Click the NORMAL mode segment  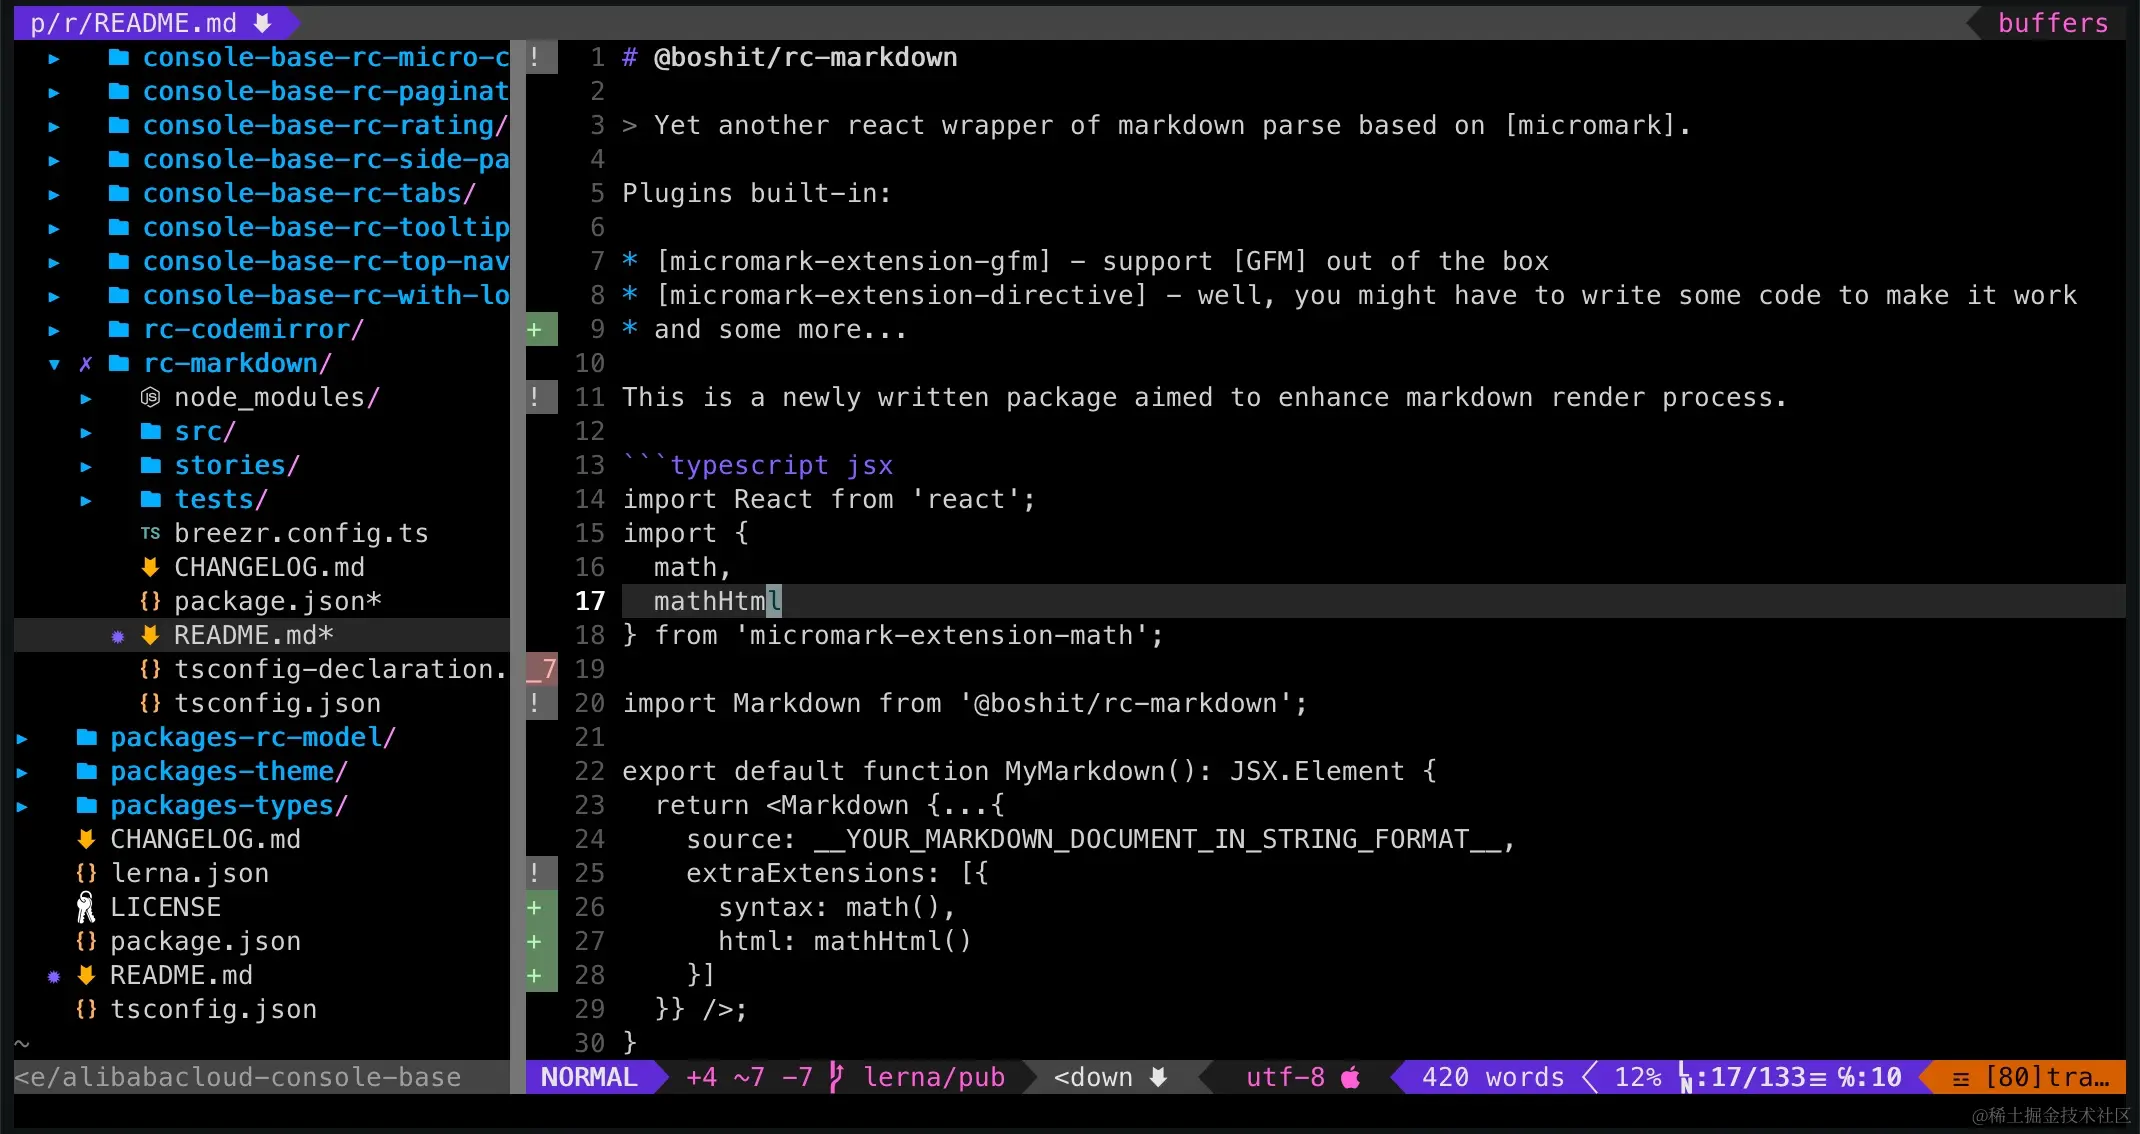[589, 1077]
